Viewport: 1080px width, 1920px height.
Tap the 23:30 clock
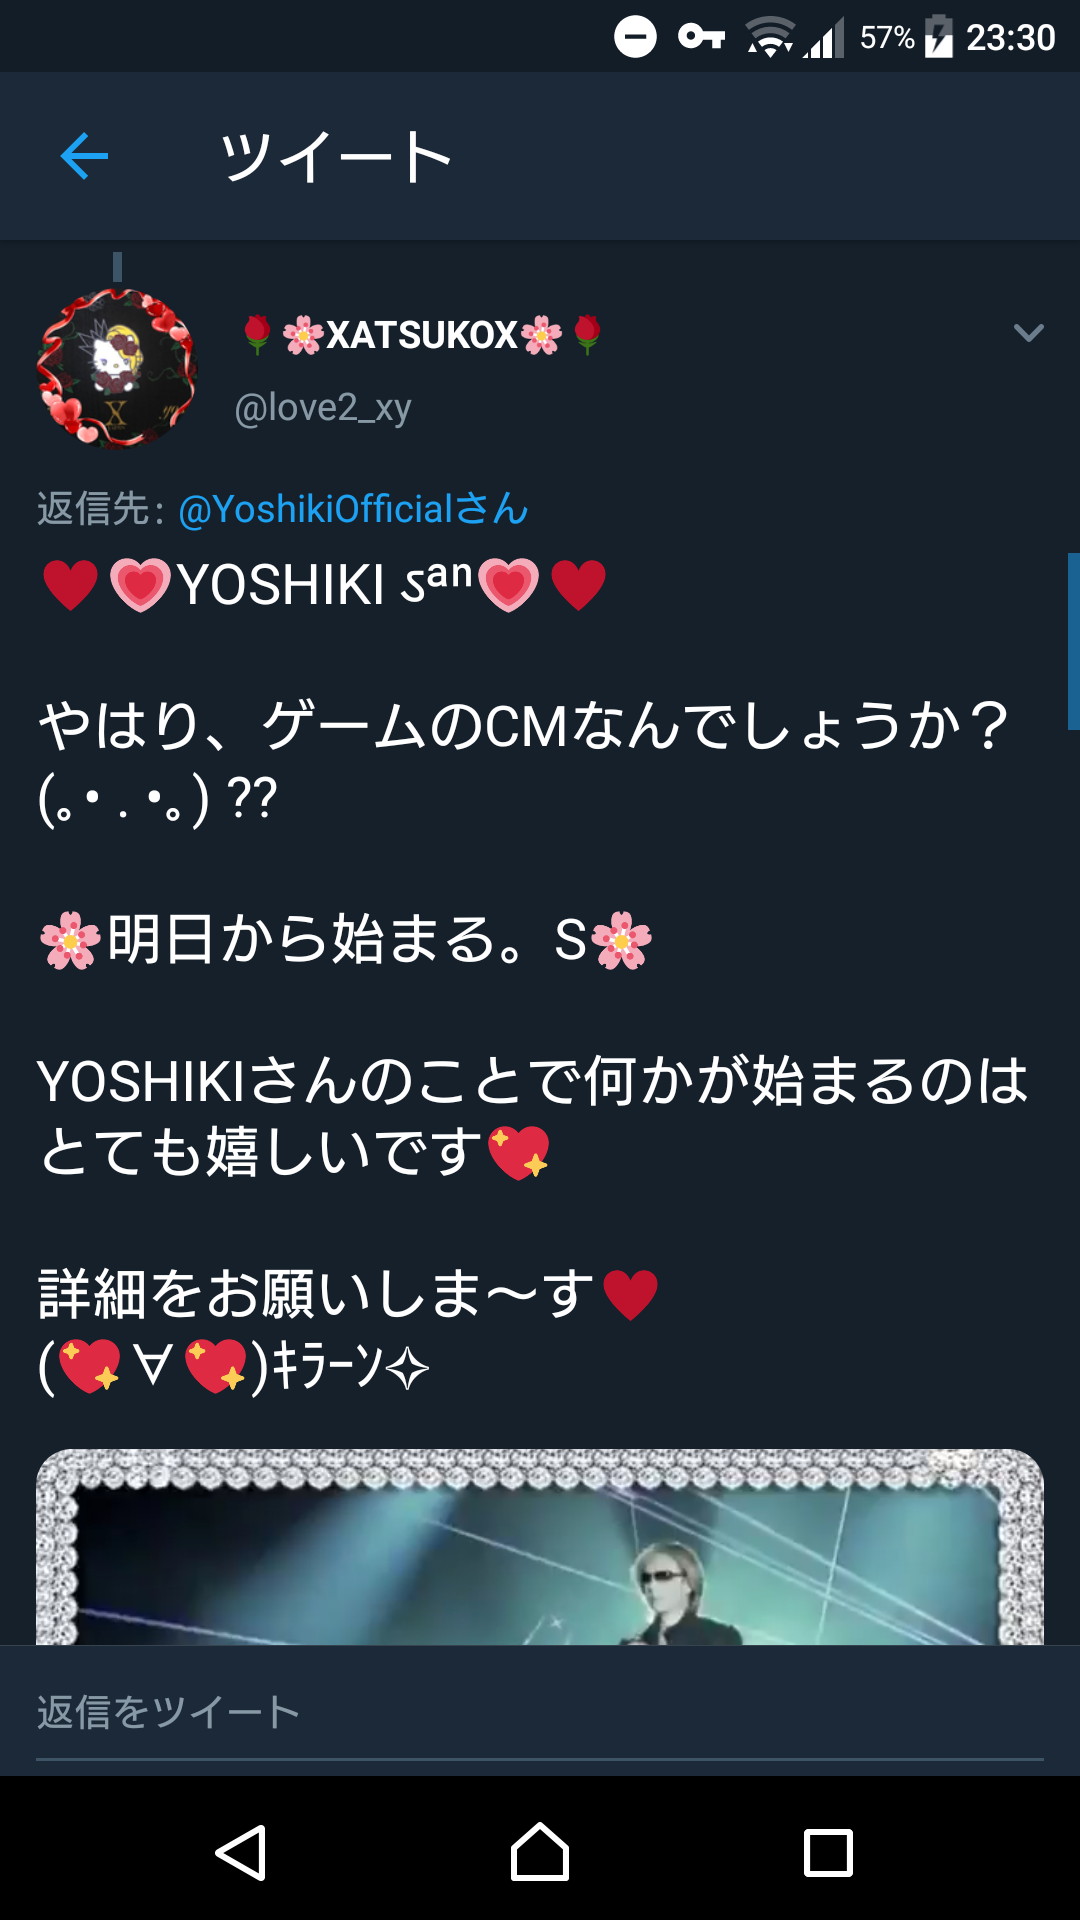1011,37
